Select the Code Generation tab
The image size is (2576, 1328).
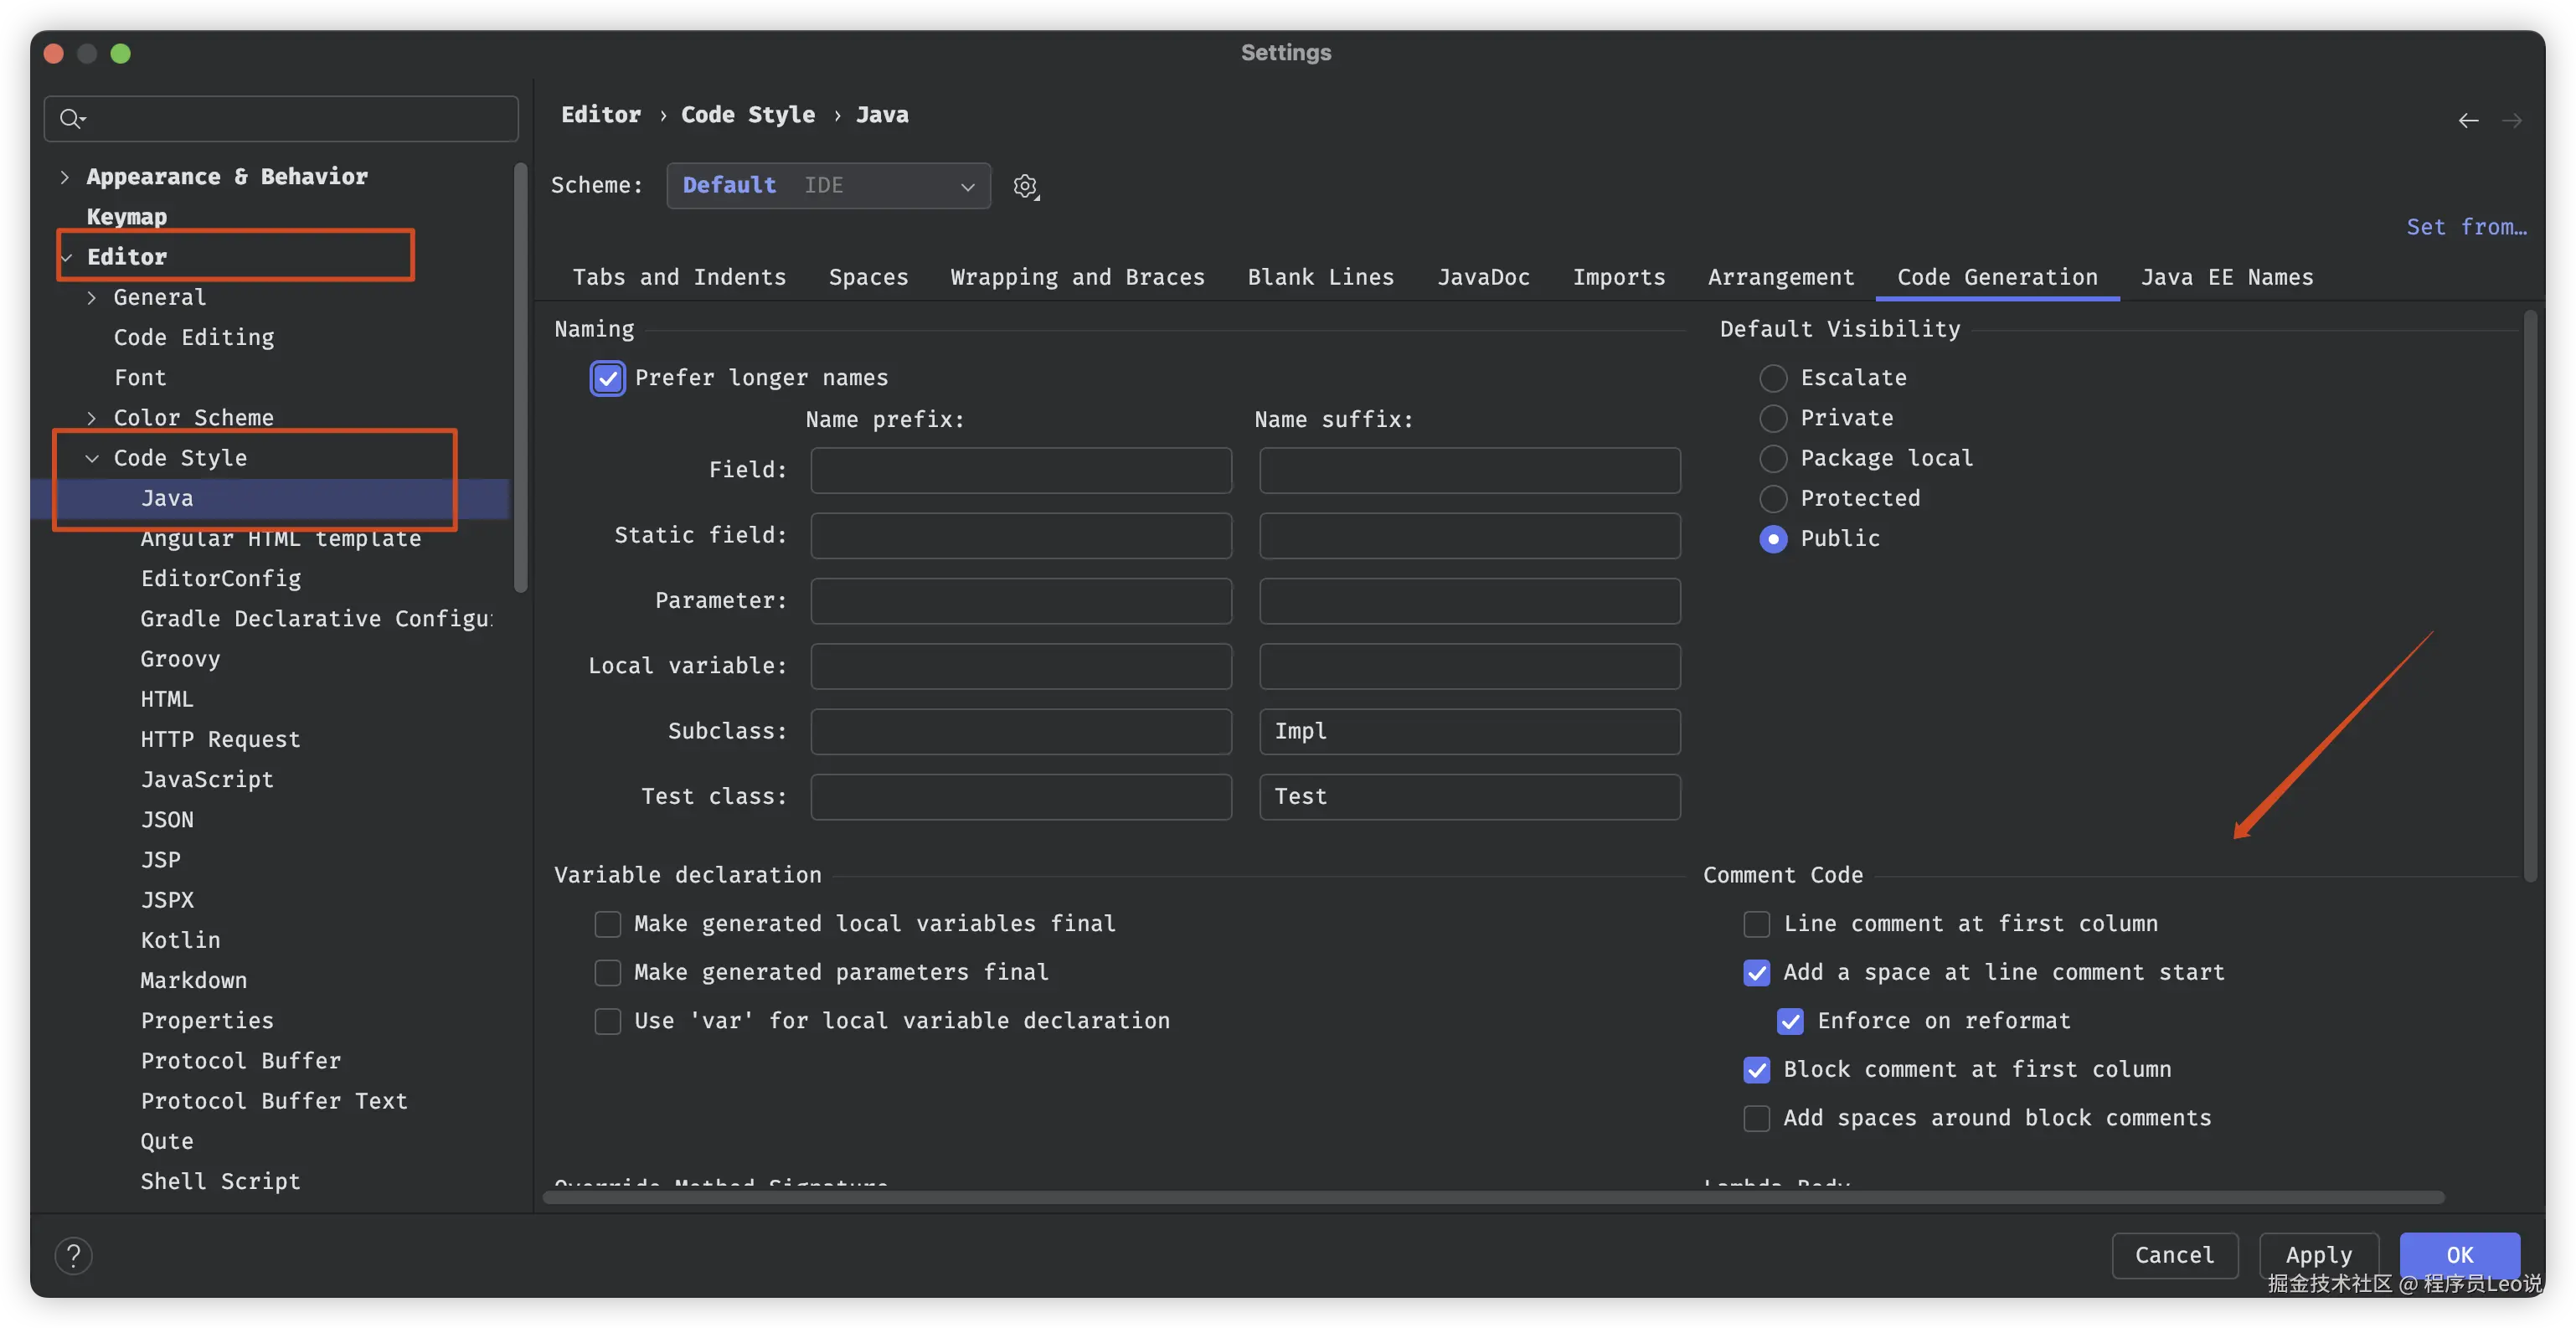(1997, 277)
